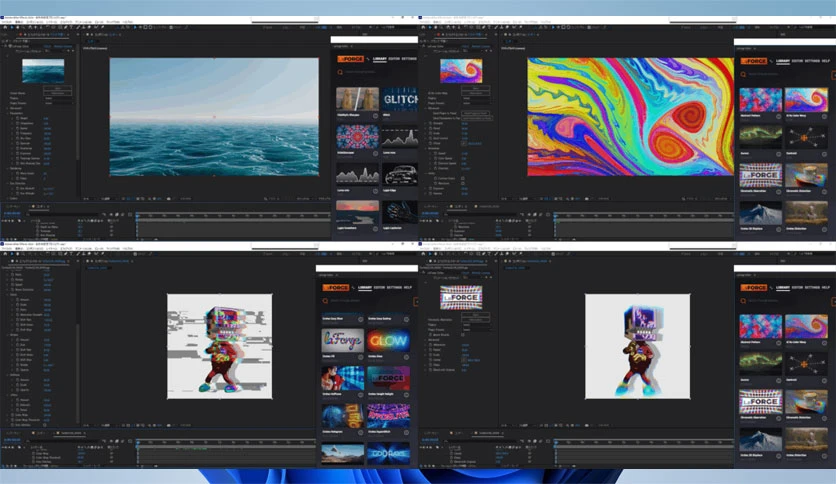836x484 pixels.
Task: Click the circle icon under the coffee cup preset in the swirl window
Action: (824, 191)
